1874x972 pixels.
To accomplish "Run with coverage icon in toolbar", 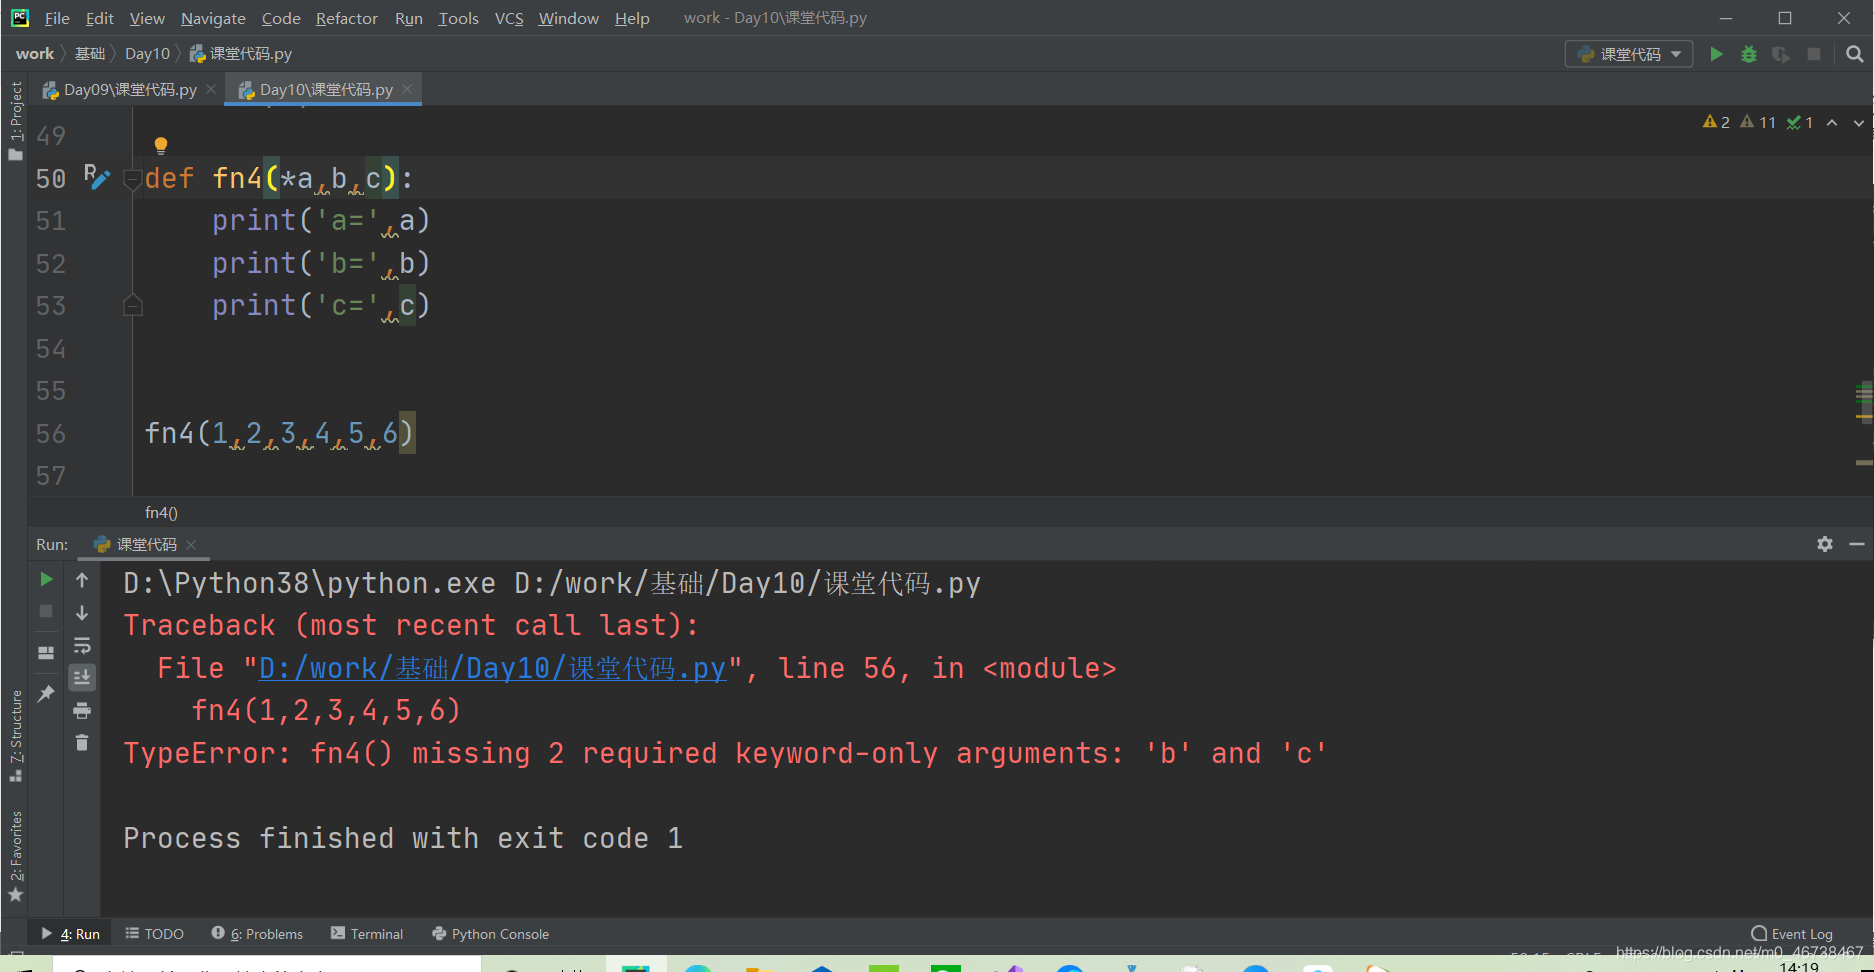I will 1781,54.
